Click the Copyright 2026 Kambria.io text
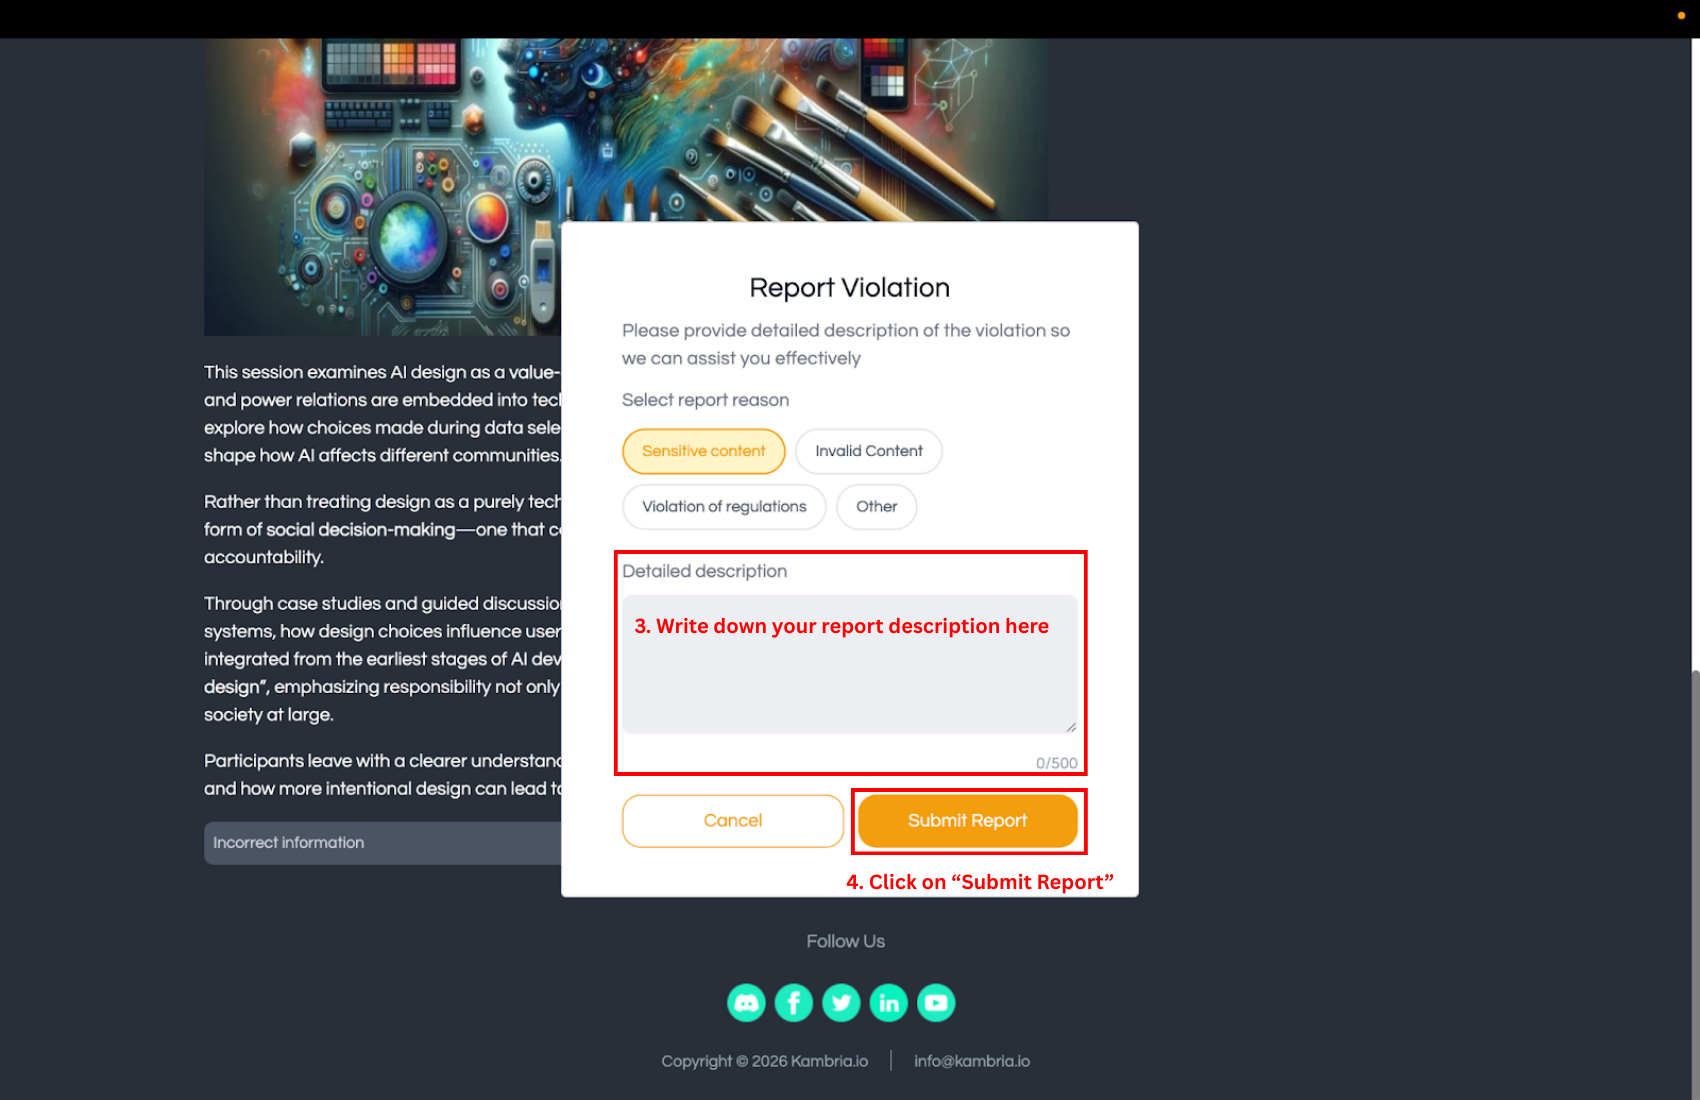This screenshot has width=1700, height=1100. (x=765, y=1061)
